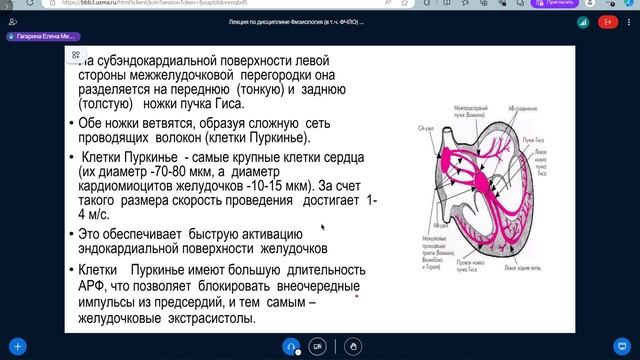This screenshot has height=360, width=640.
Task: Add page to favorites star icon
Action: click(x=404, y=2)
